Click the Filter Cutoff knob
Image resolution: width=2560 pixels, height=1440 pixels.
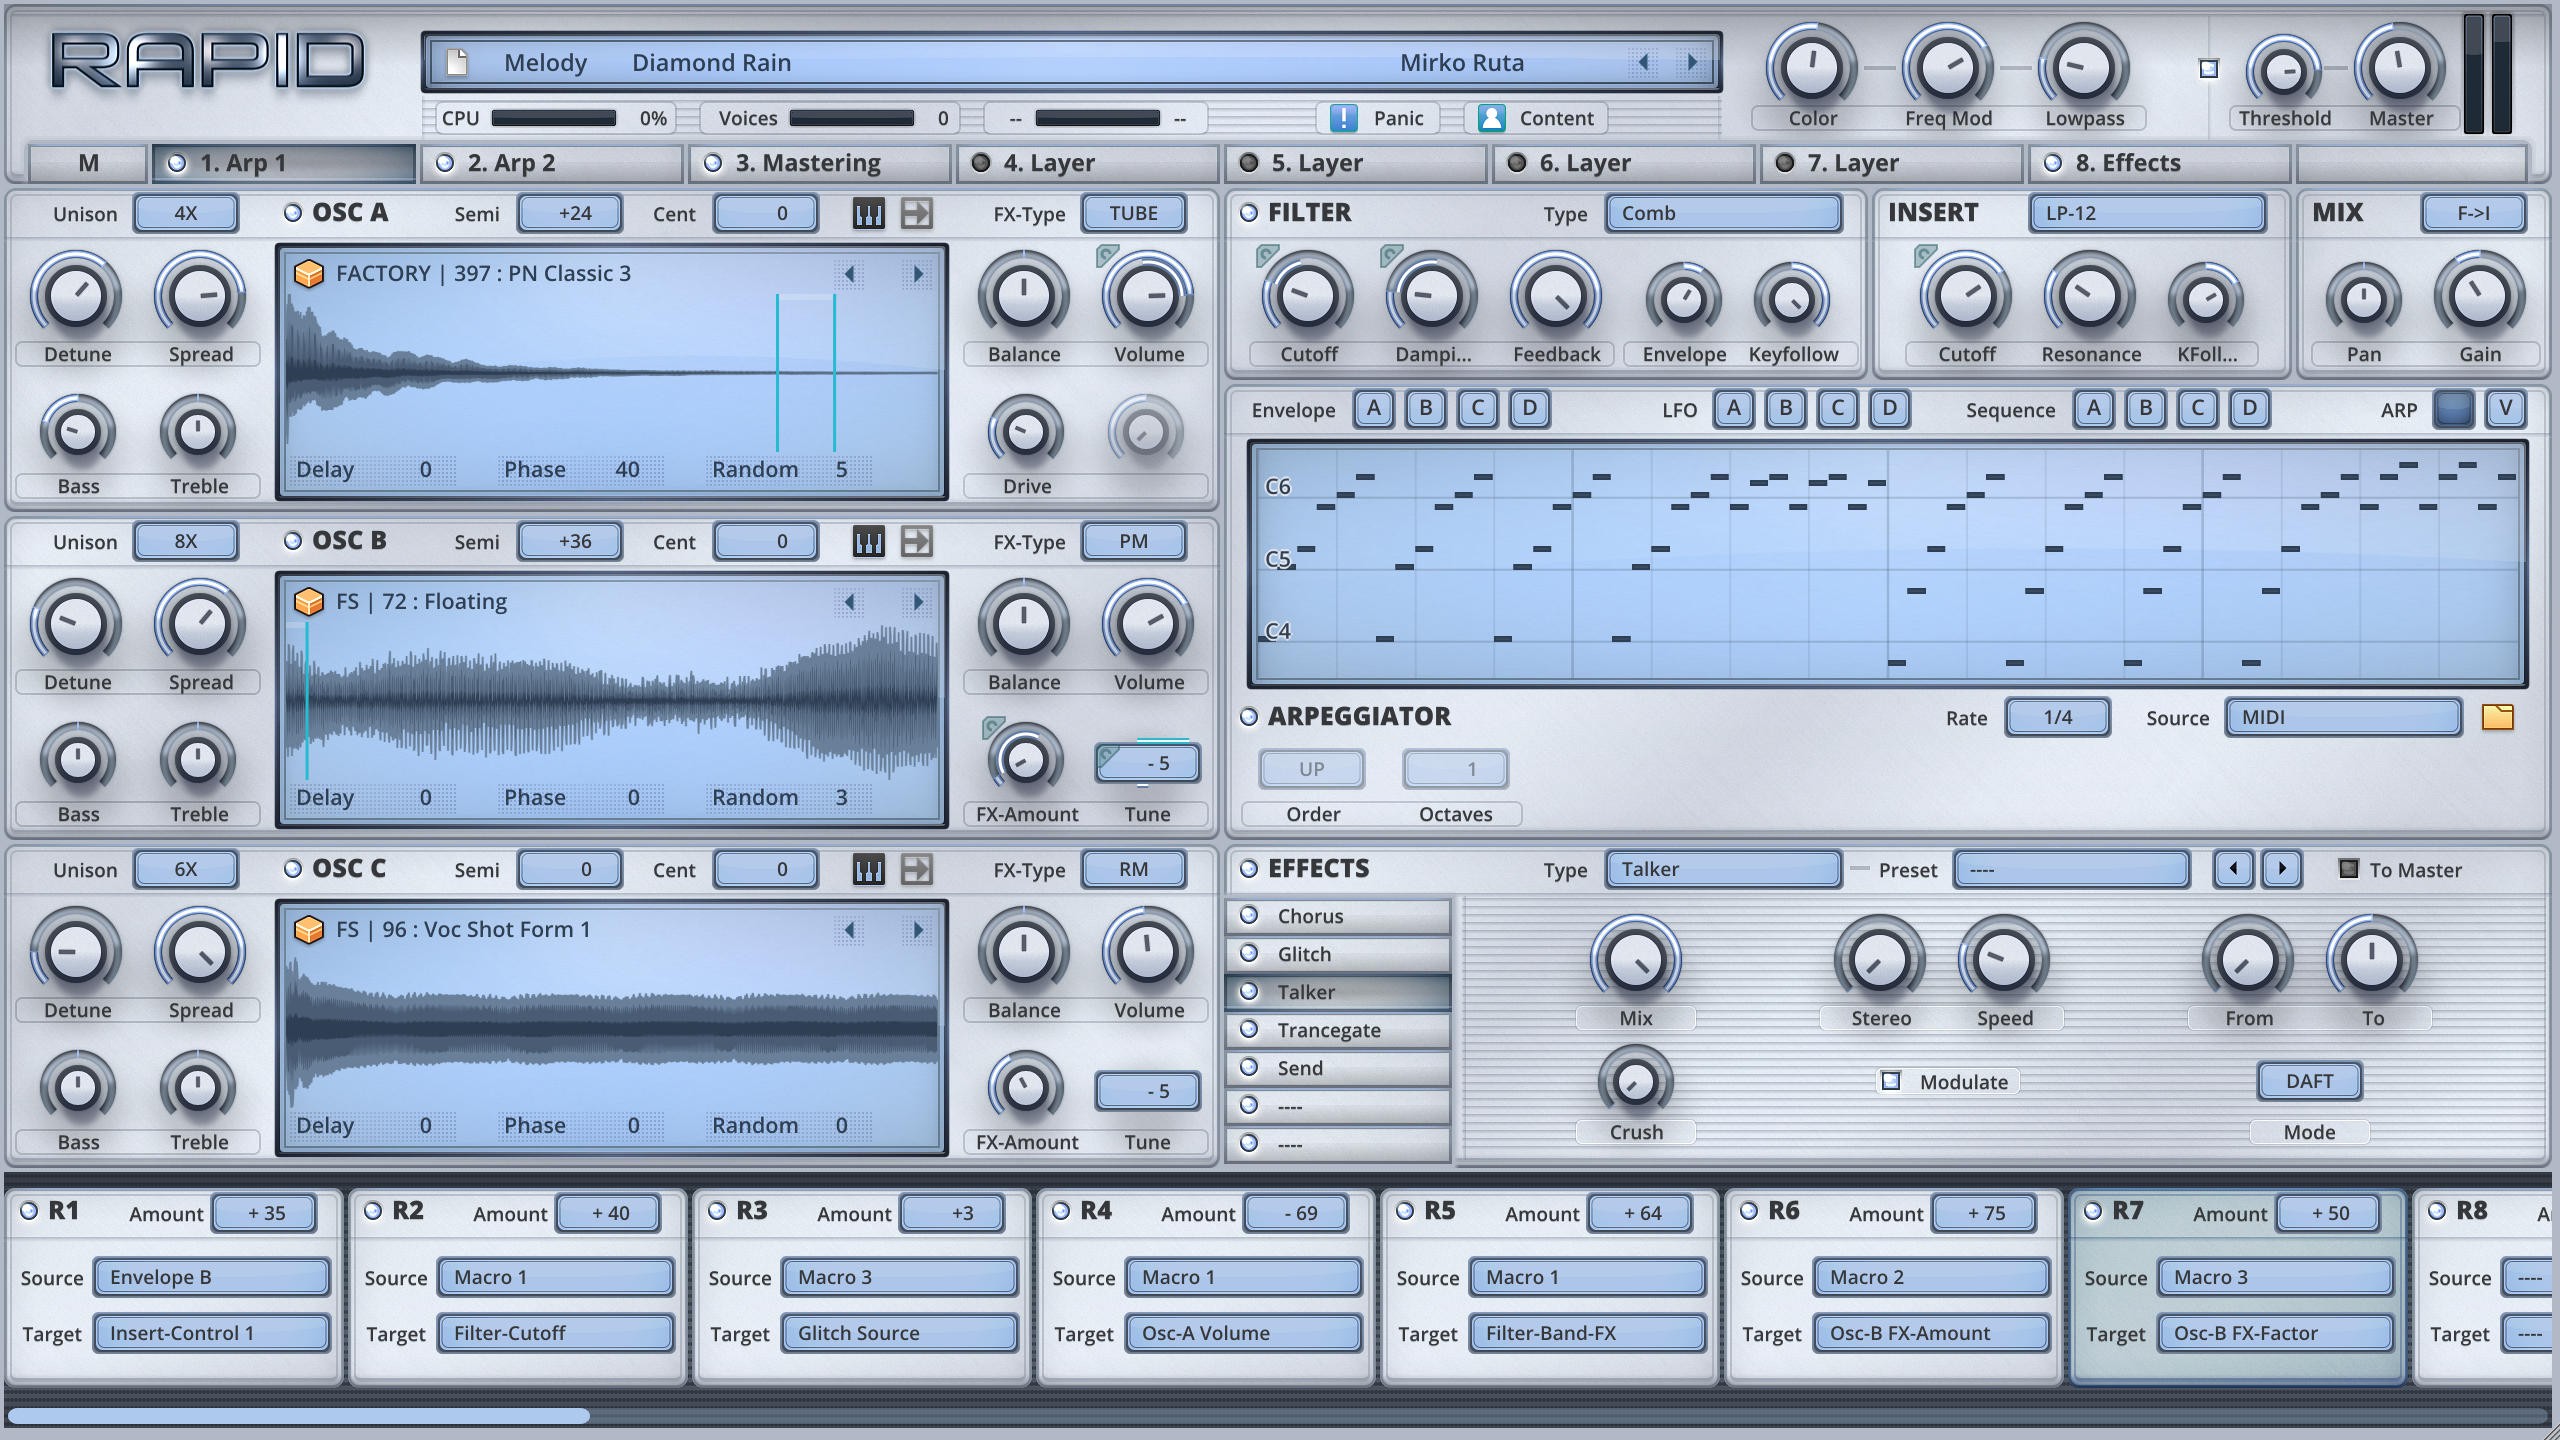1307,296
